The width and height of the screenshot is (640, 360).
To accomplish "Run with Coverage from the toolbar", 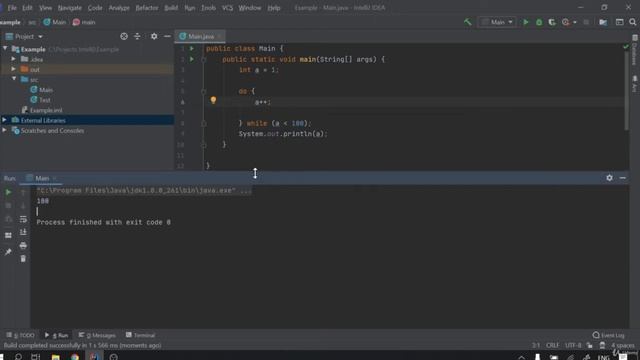I will (x=552, y=22).
